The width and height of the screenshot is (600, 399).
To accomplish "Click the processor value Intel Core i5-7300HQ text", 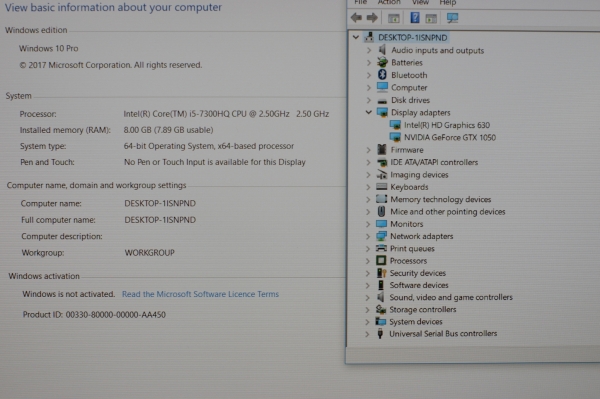I will (x=226, y=114).
